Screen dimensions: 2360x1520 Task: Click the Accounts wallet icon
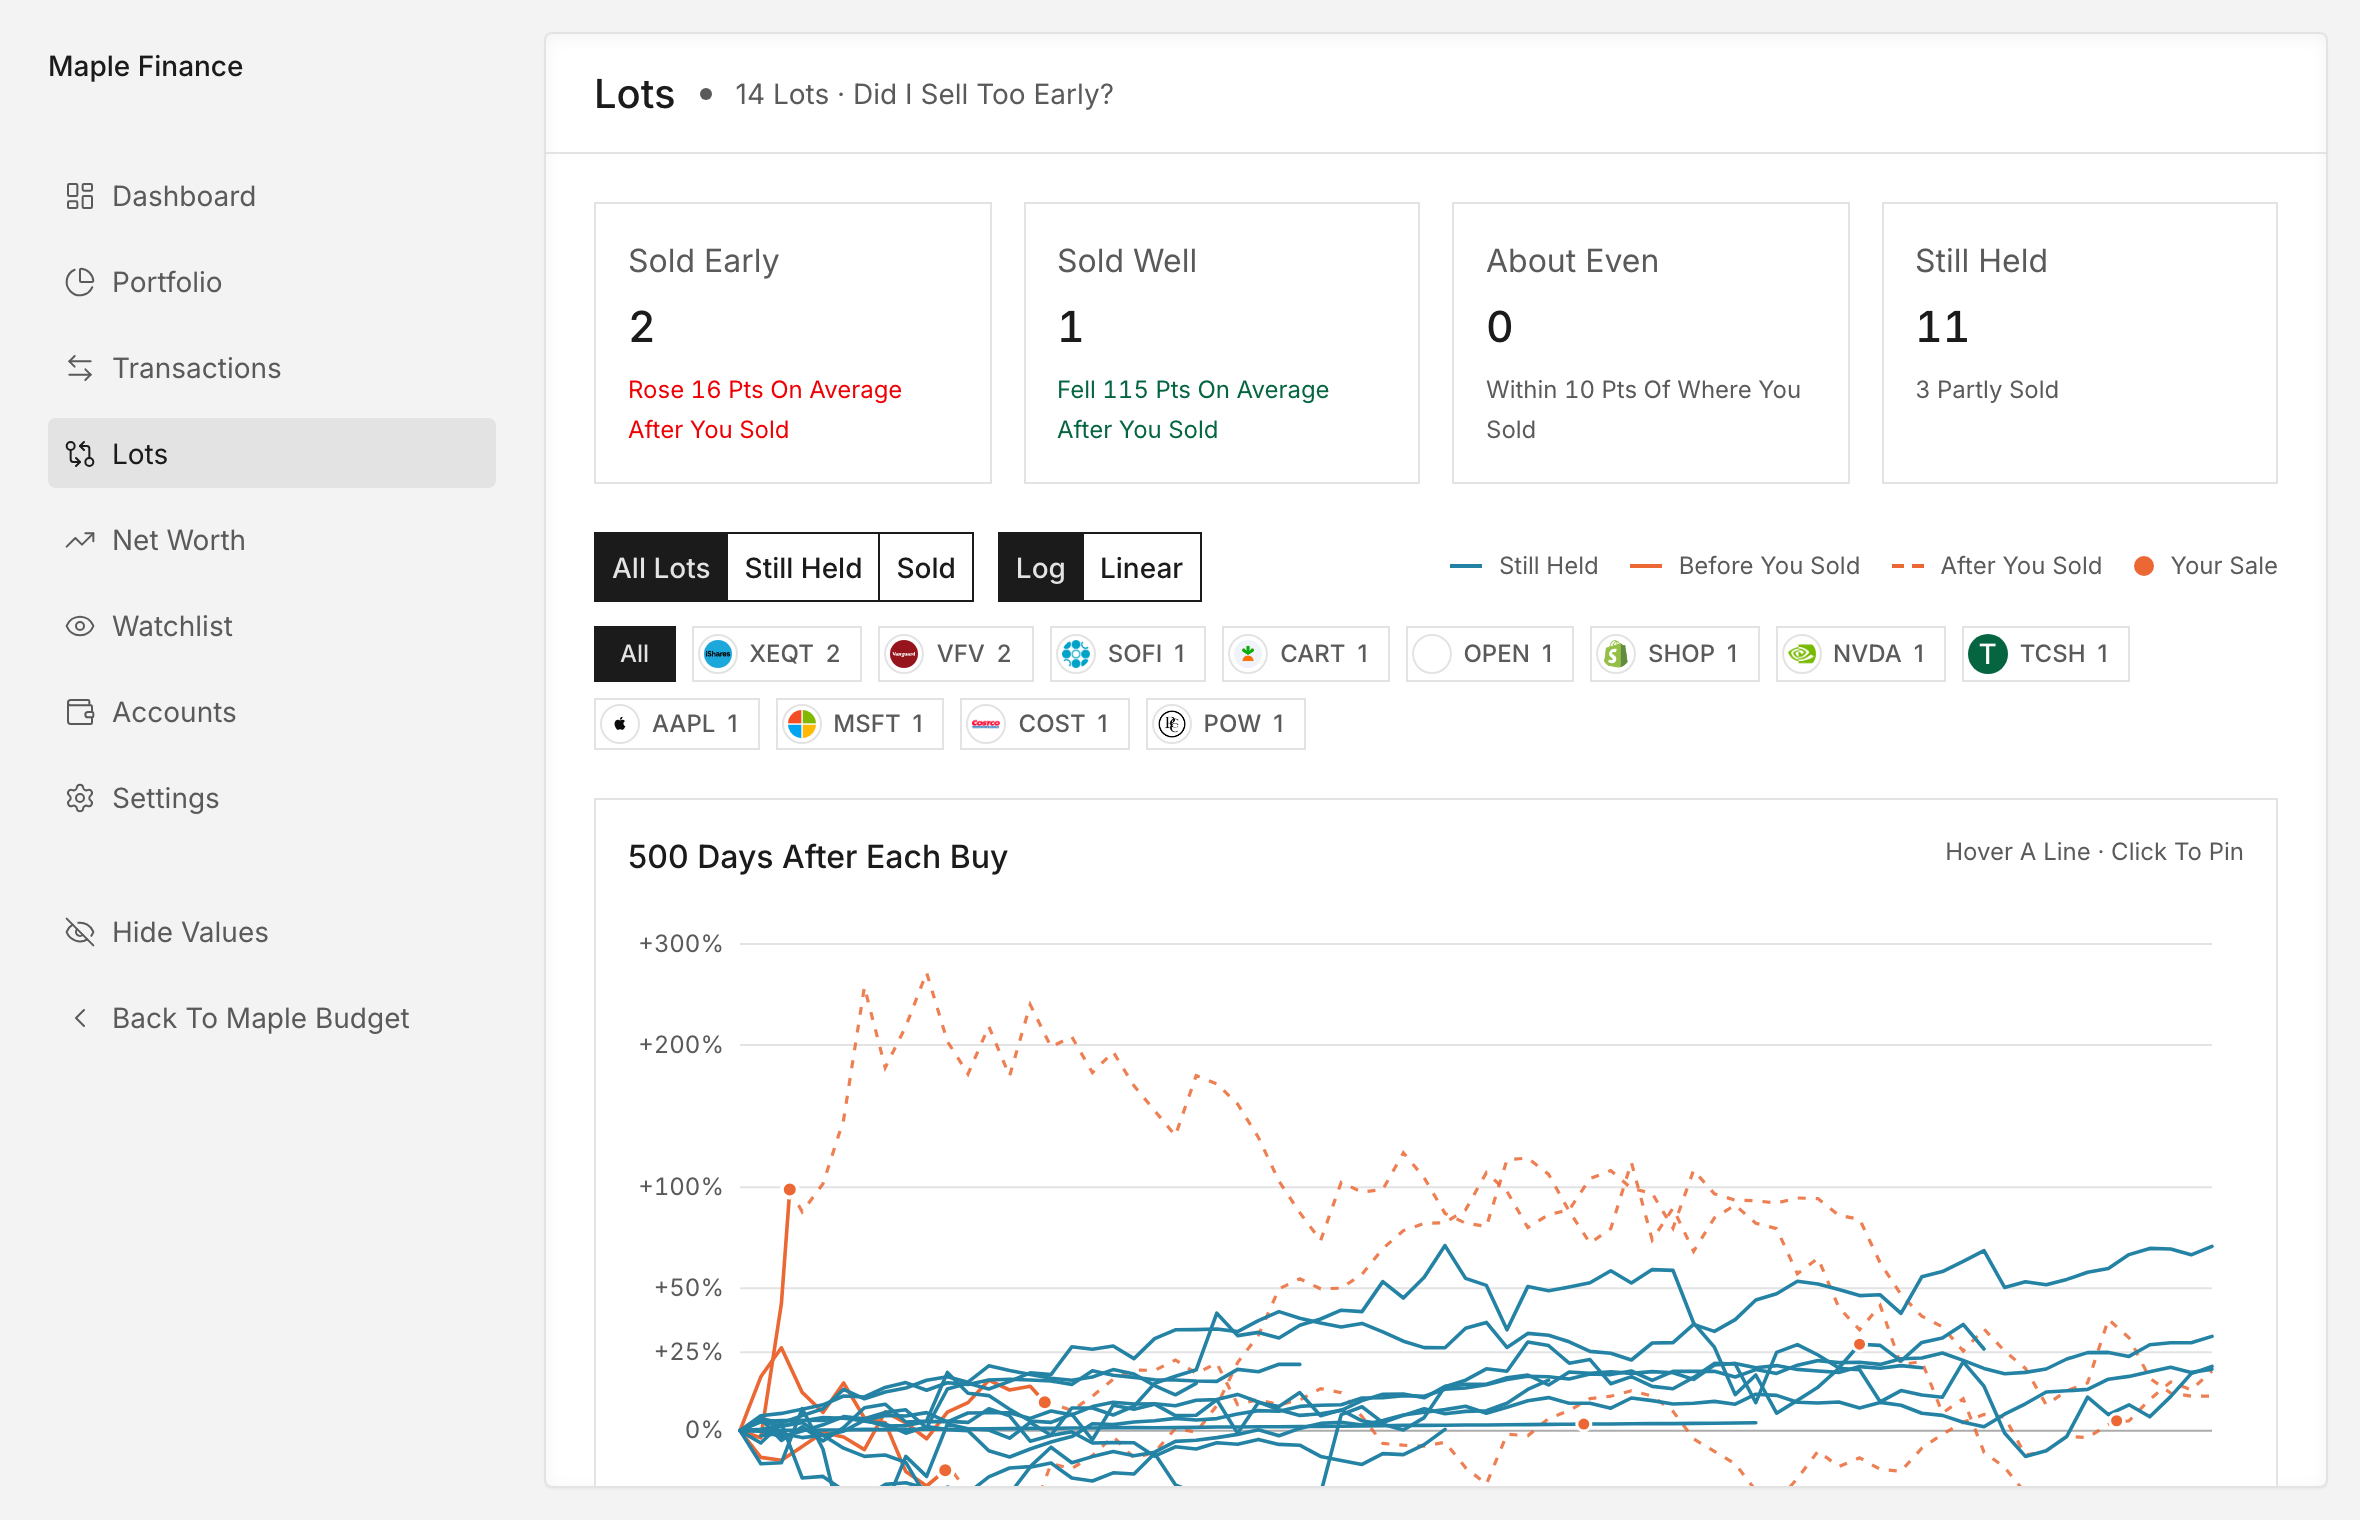pyautogui.click(x=80, y=712)
